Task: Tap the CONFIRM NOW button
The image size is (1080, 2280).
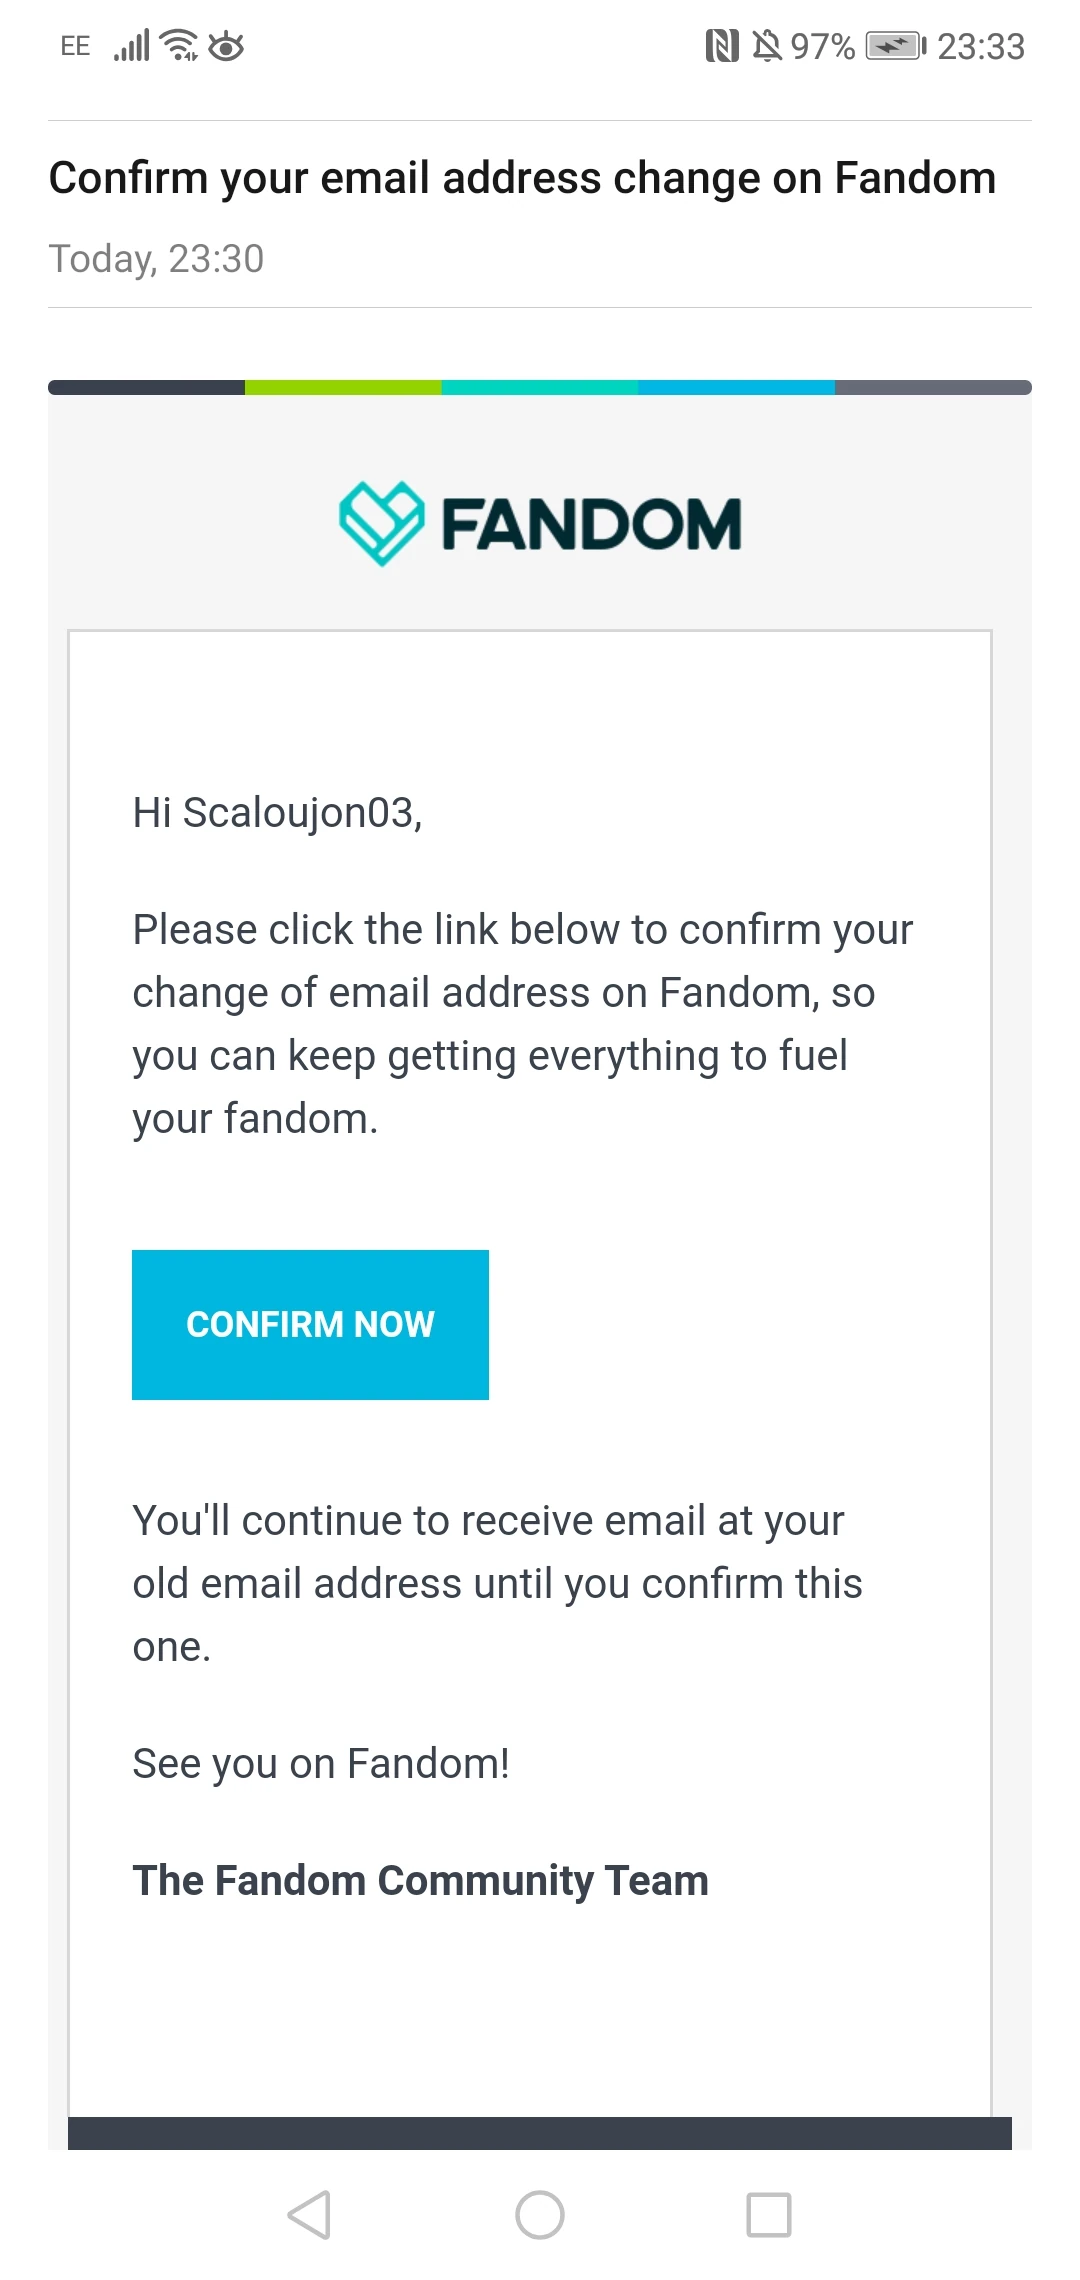Action: coord(310,1324)
